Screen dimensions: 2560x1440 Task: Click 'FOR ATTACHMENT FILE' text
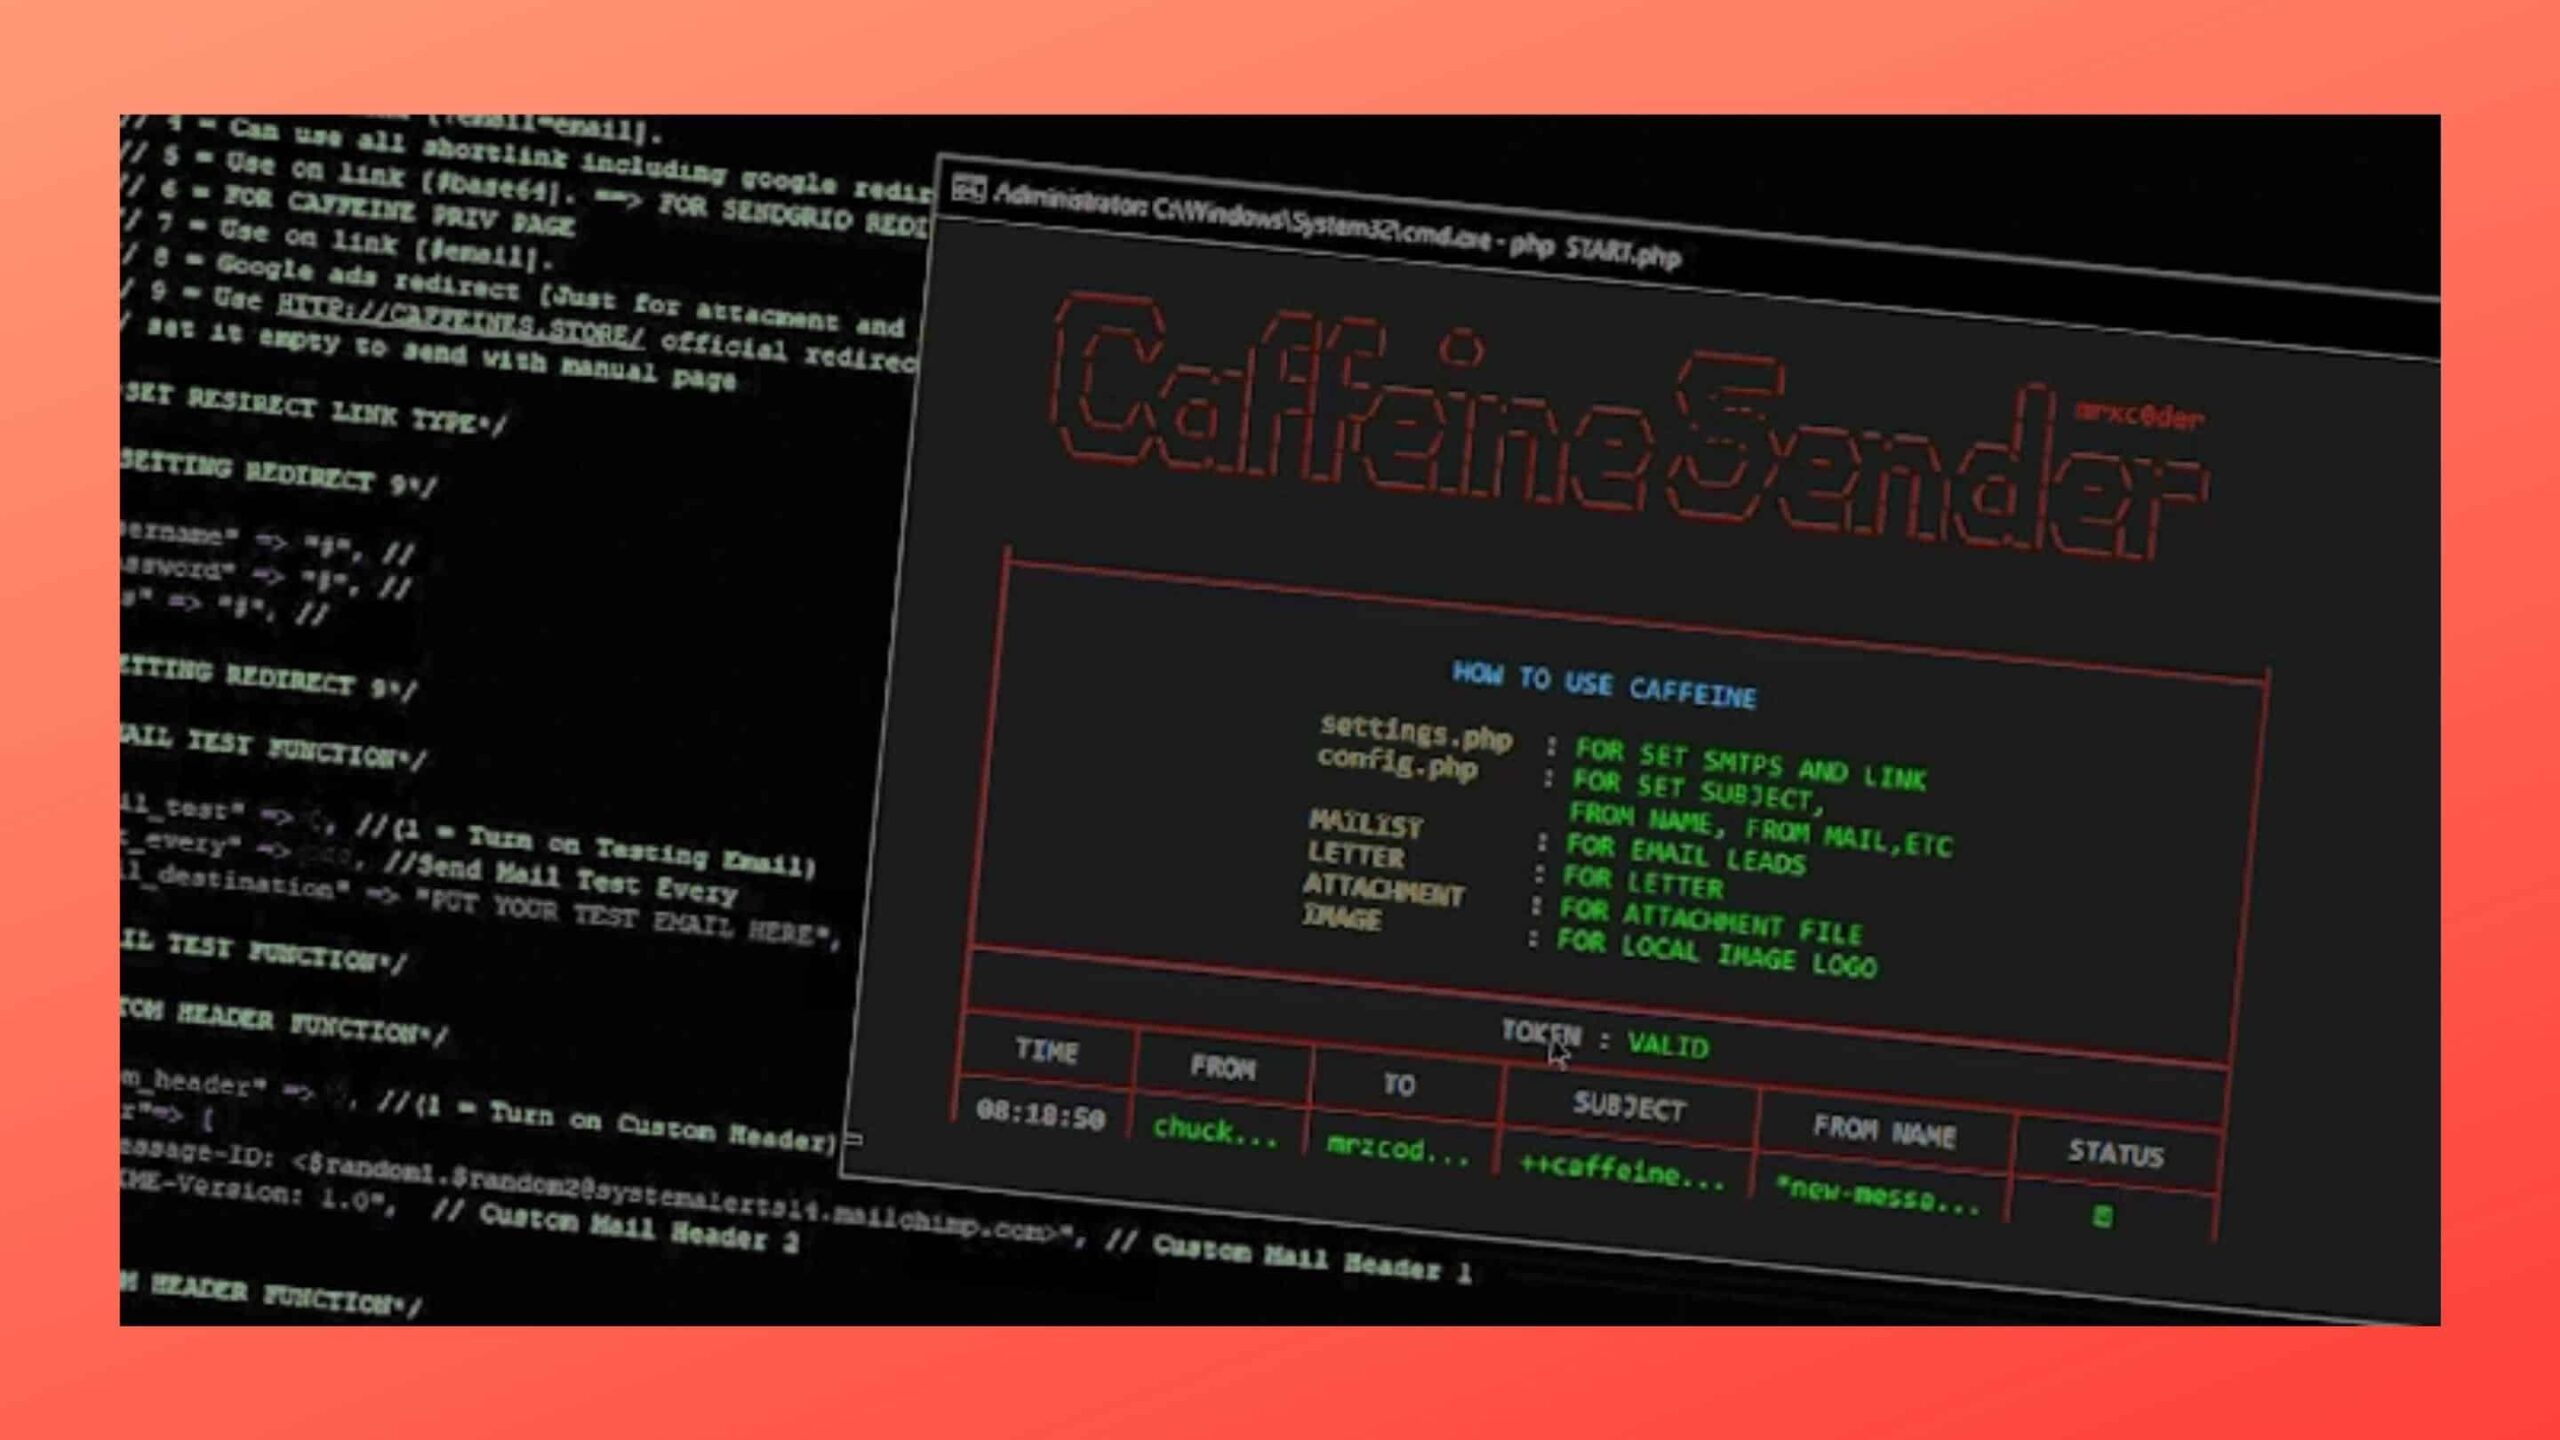[x=1711, y=921]
